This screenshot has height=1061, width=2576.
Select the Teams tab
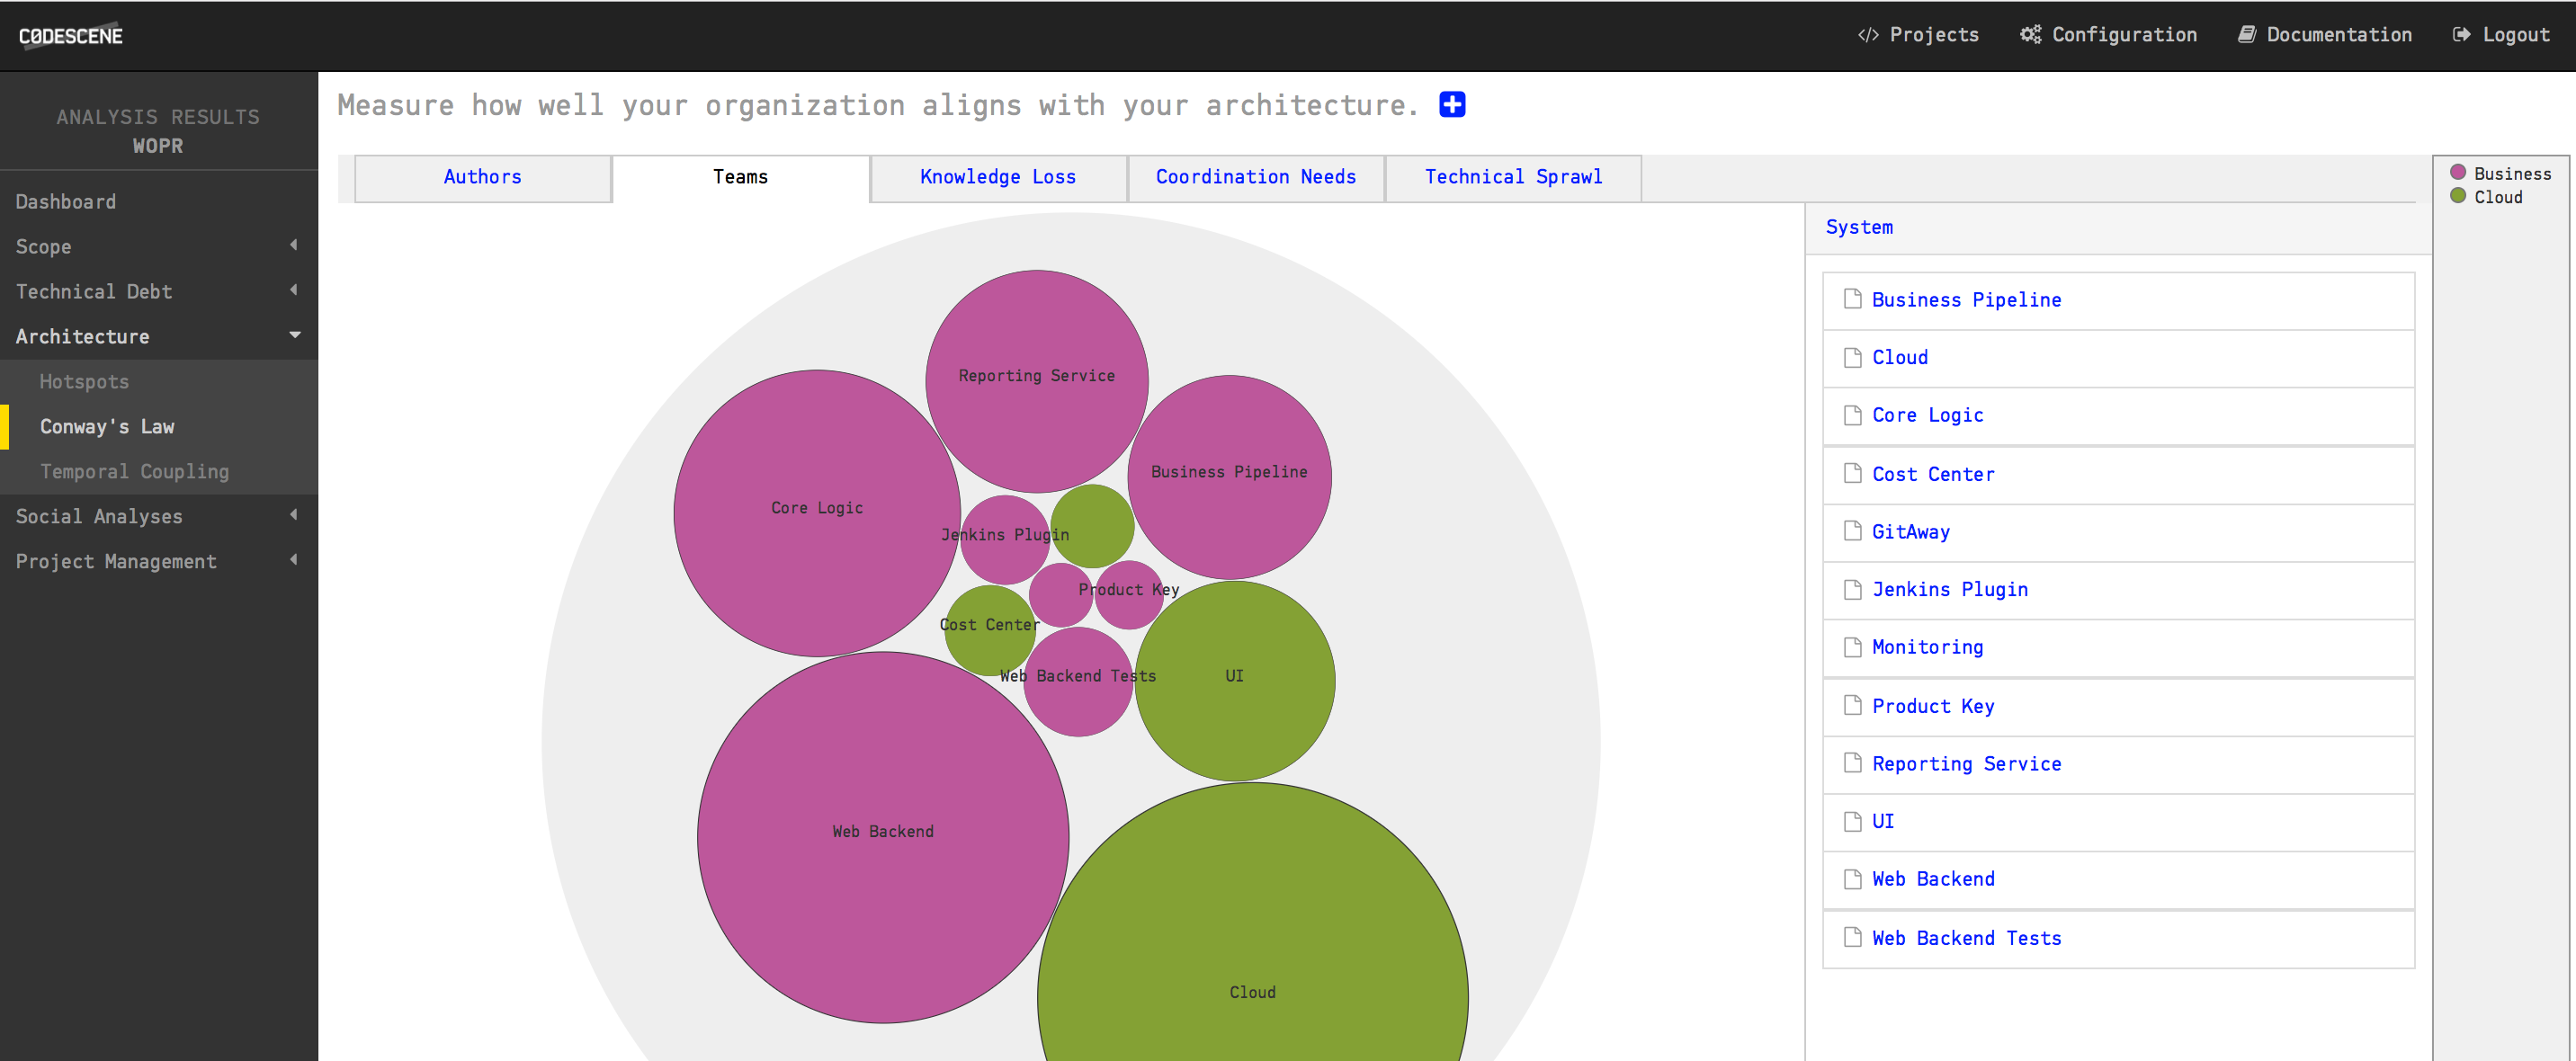(741, 178)
